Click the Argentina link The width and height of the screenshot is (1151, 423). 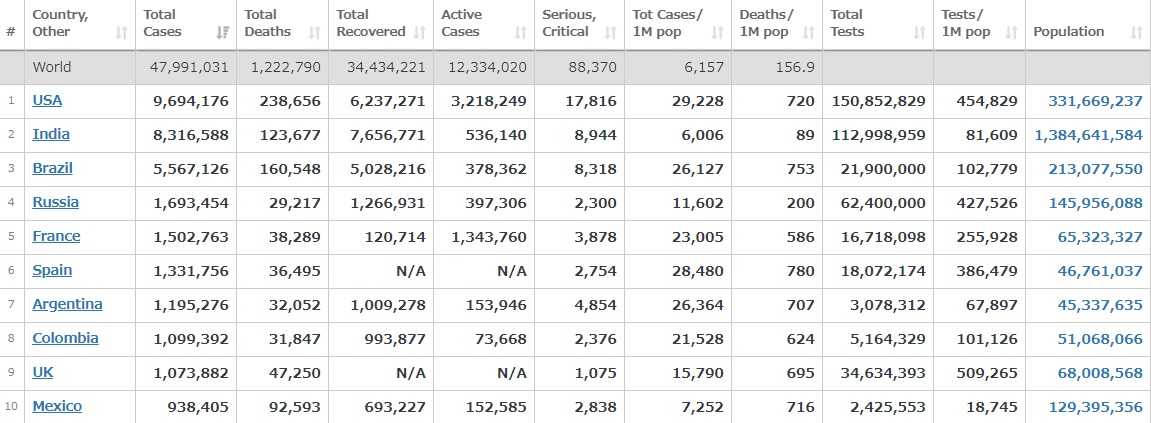67,304
